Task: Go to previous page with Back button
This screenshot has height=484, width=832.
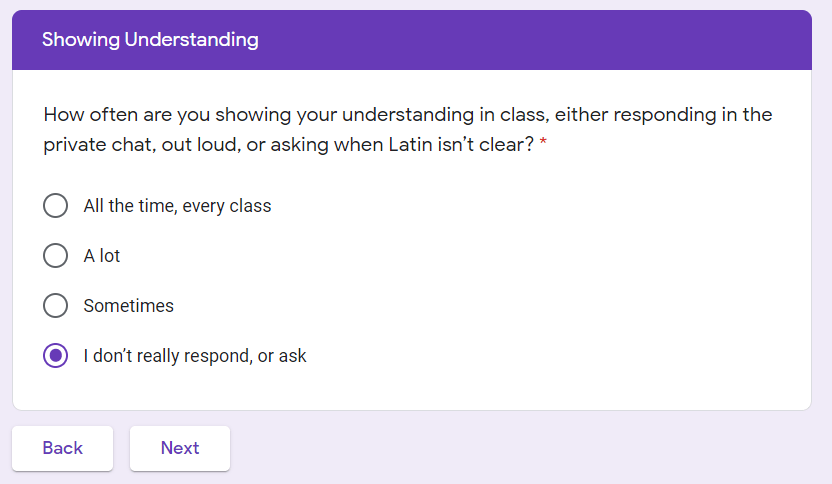Action: click(62, 448)
